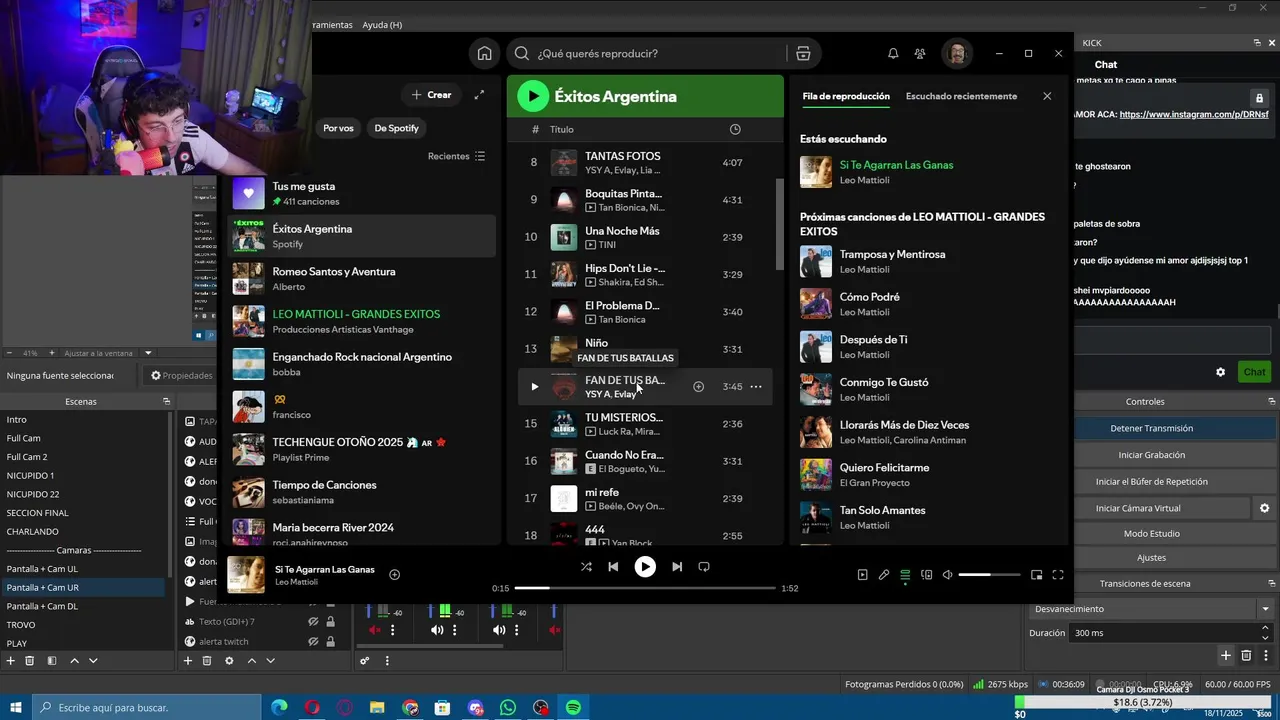Open Spotify profile avatar menu
The width and height of the screenshot is (1280, 720).
pyautogui.click(x=957, y=53)
